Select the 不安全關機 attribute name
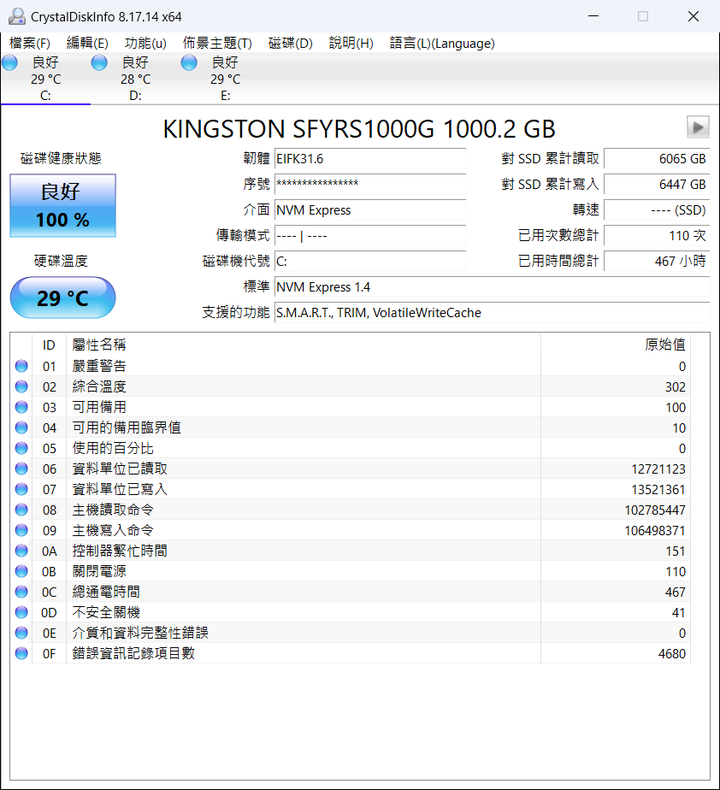Viewport: 720px width, 790px height. 106,612
